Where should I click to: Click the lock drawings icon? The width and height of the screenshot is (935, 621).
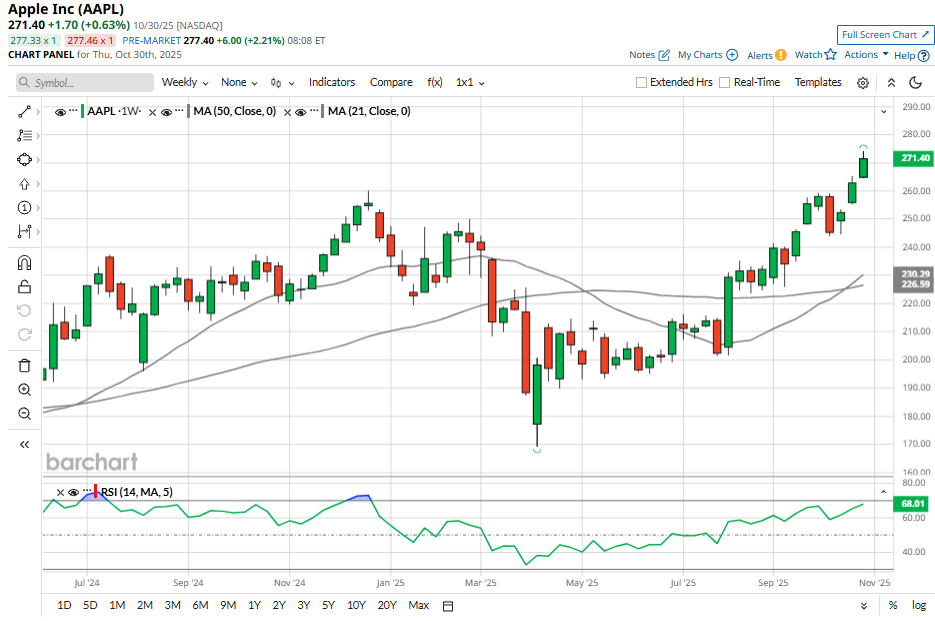(x=24, y=287)
